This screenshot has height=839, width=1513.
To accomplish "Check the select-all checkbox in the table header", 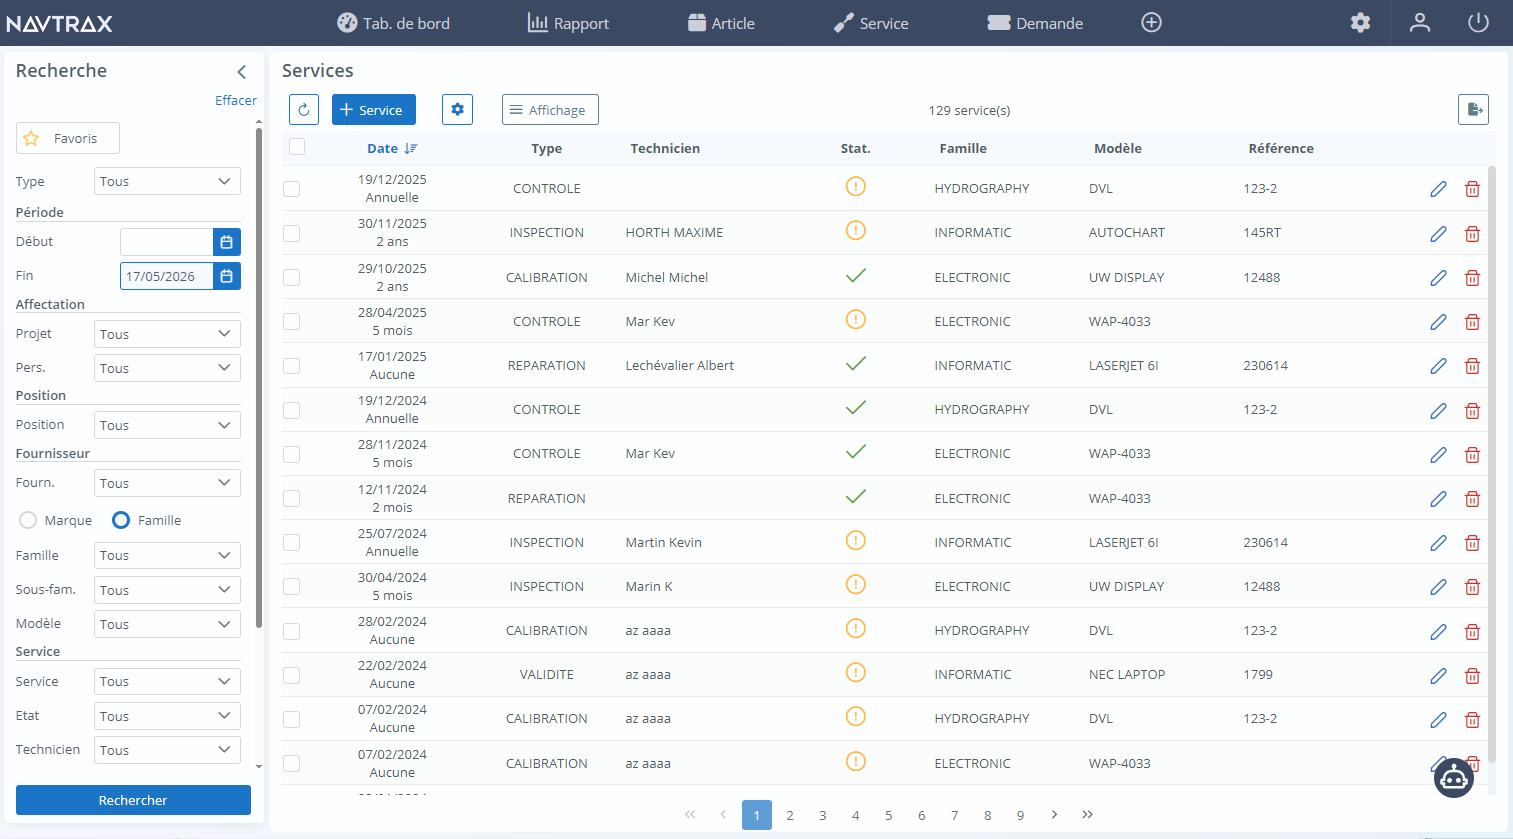I will pyautogui.click(x=296, y=146).
